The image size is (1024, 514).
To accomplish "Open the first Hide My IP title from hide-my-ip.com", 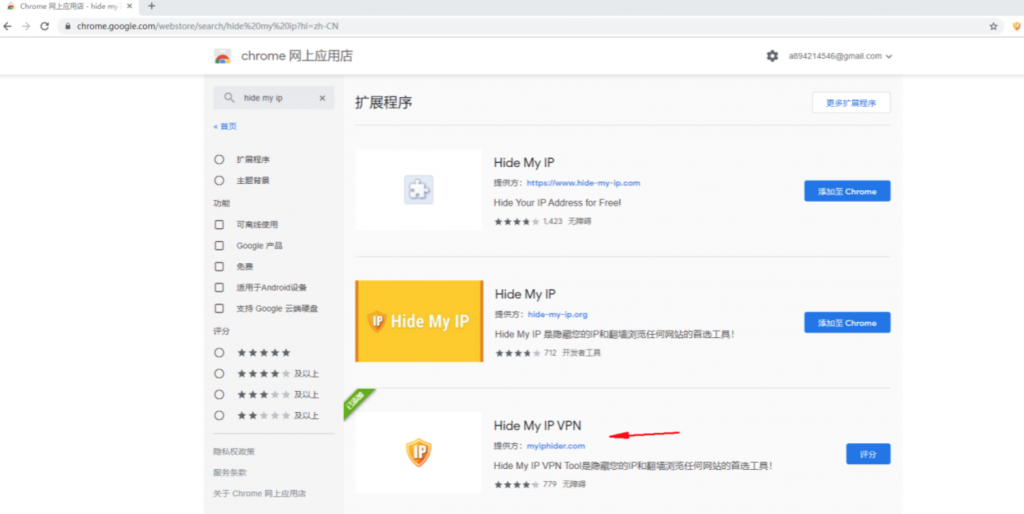I will (x=524, y=163).
